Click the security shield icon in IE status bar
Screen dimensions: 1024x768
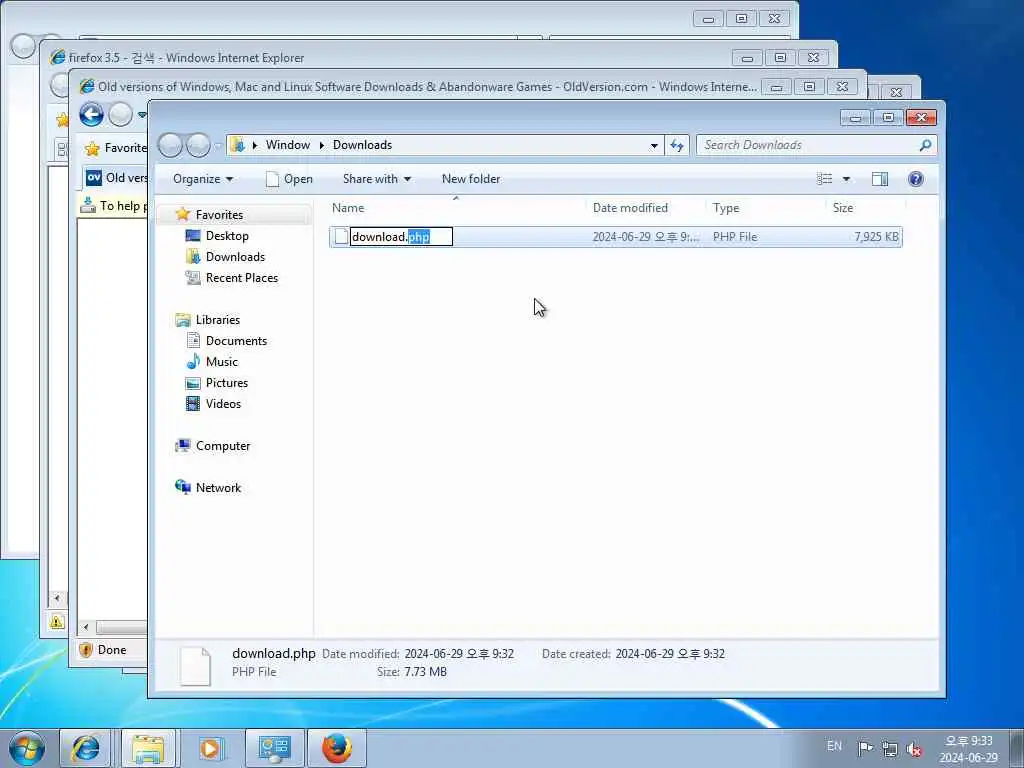coord(86,650)
